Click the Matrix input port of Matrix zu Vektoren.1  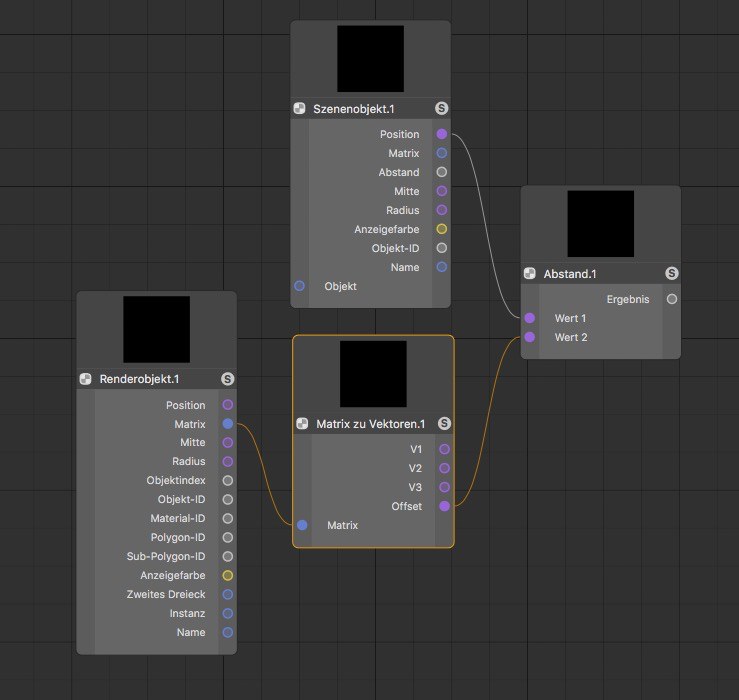302,525
